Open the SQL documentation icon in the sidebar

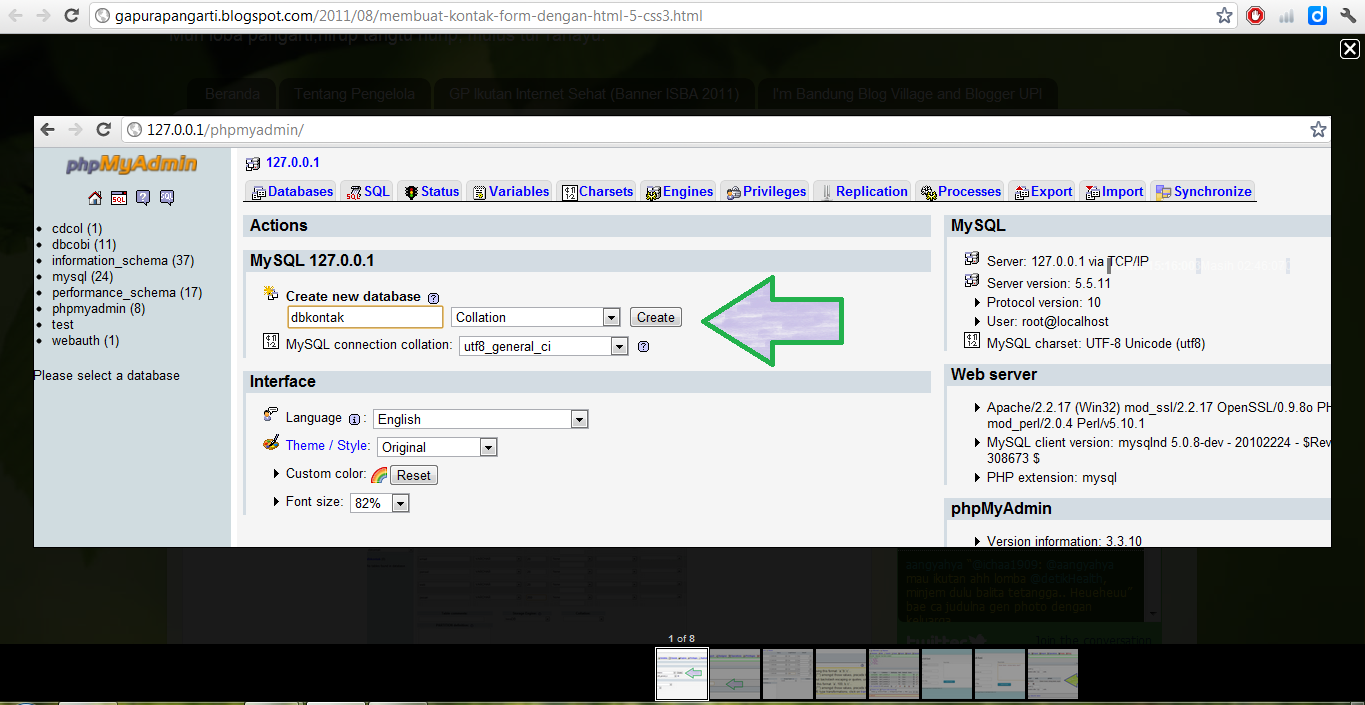tap(167, 198)
